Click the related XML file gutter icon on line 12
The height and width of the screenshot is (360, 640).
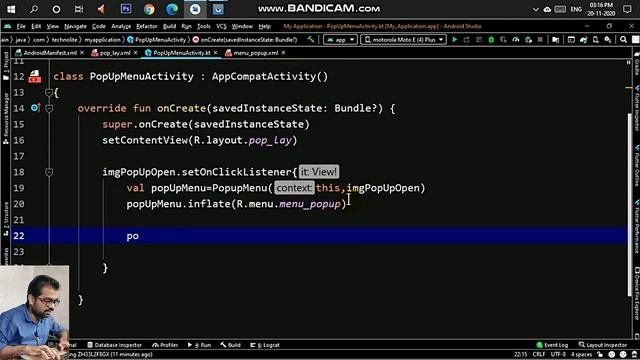35,76
